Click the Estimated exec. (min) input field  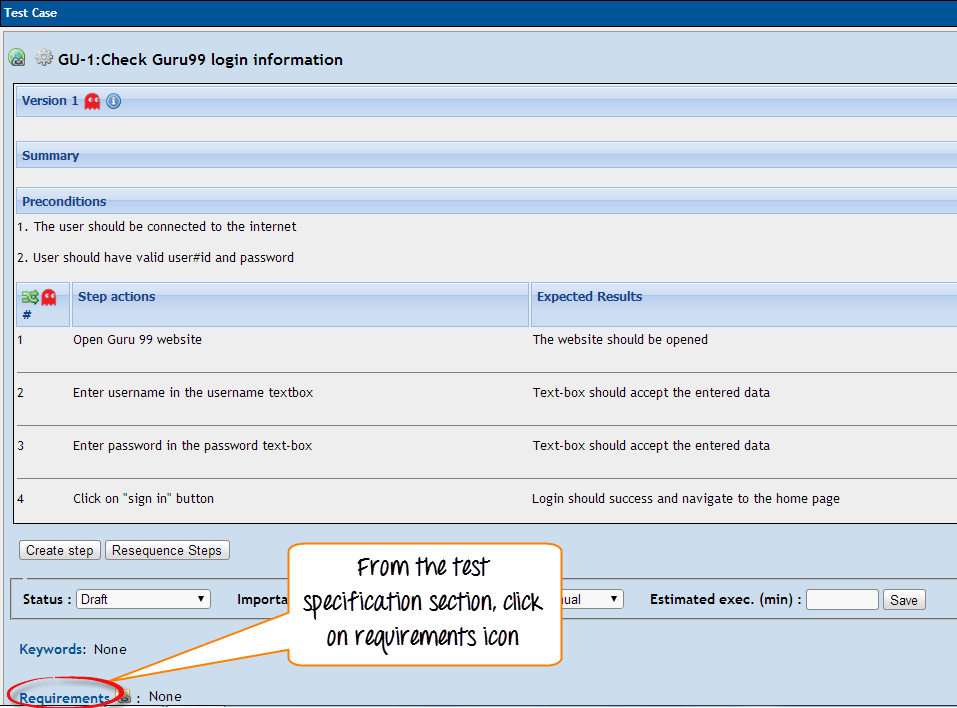click(842, 600)
